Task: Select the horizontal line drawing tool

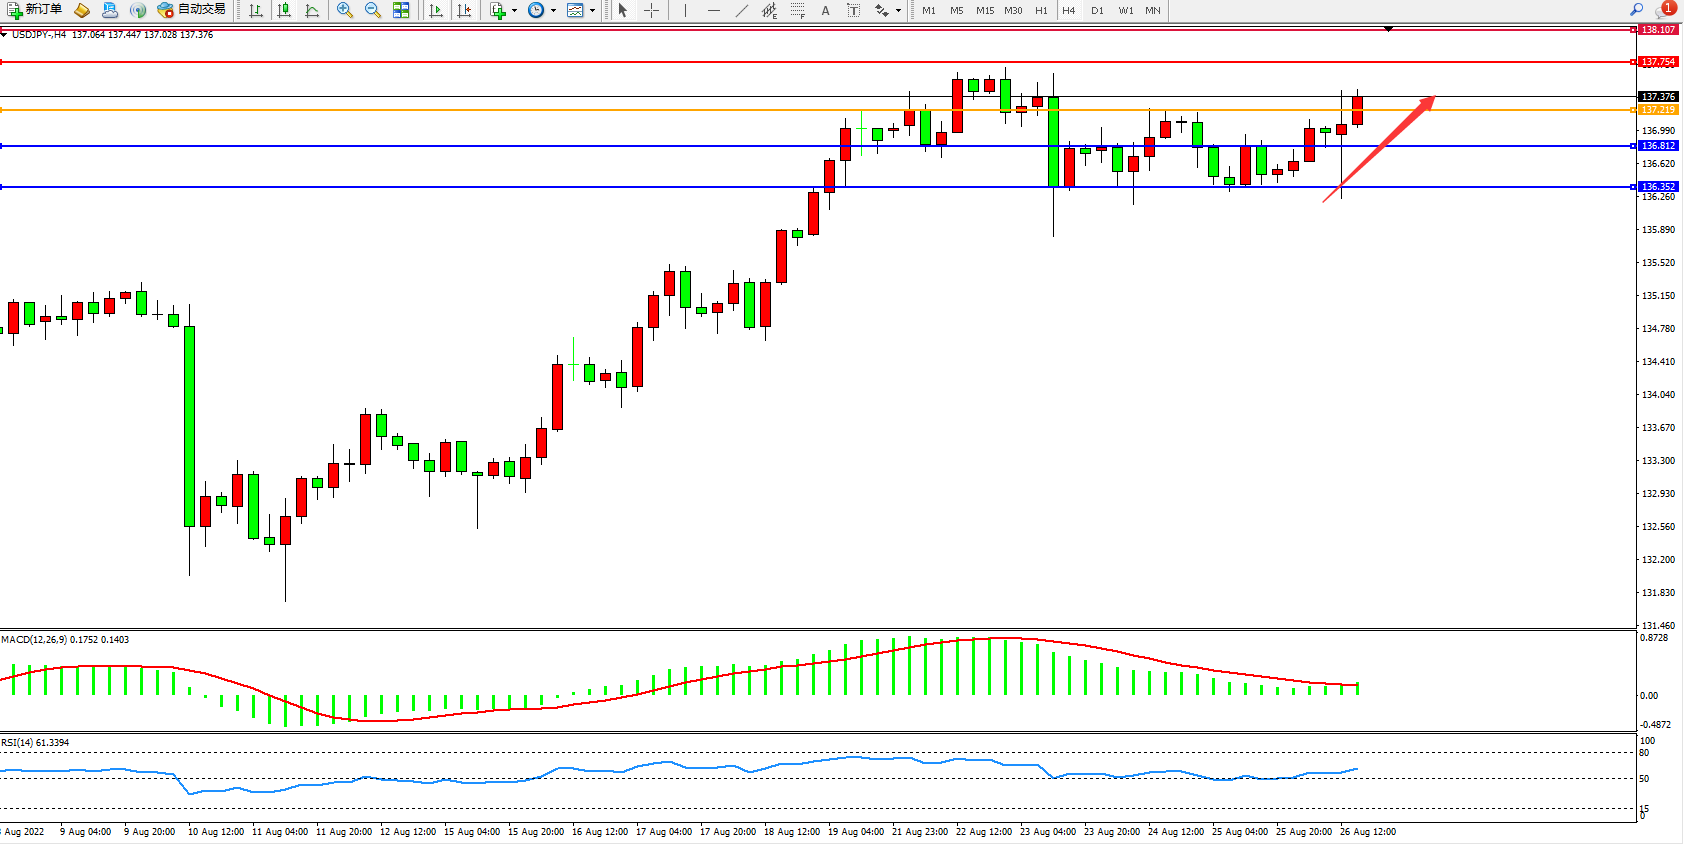Action: pos(713,10)
